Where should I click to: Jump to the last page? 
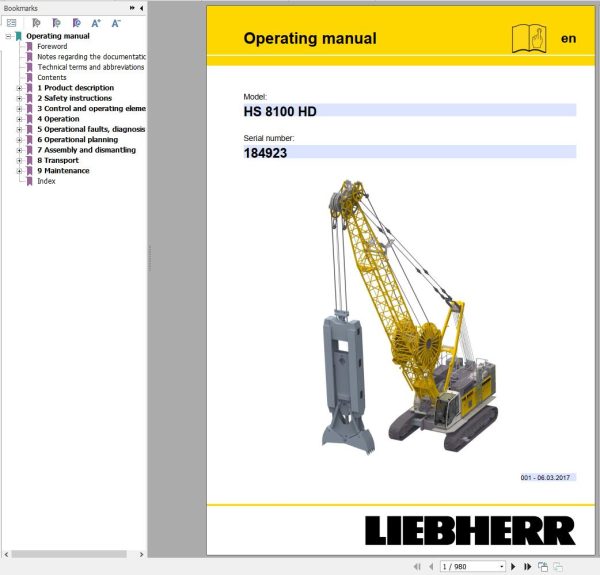527,566
